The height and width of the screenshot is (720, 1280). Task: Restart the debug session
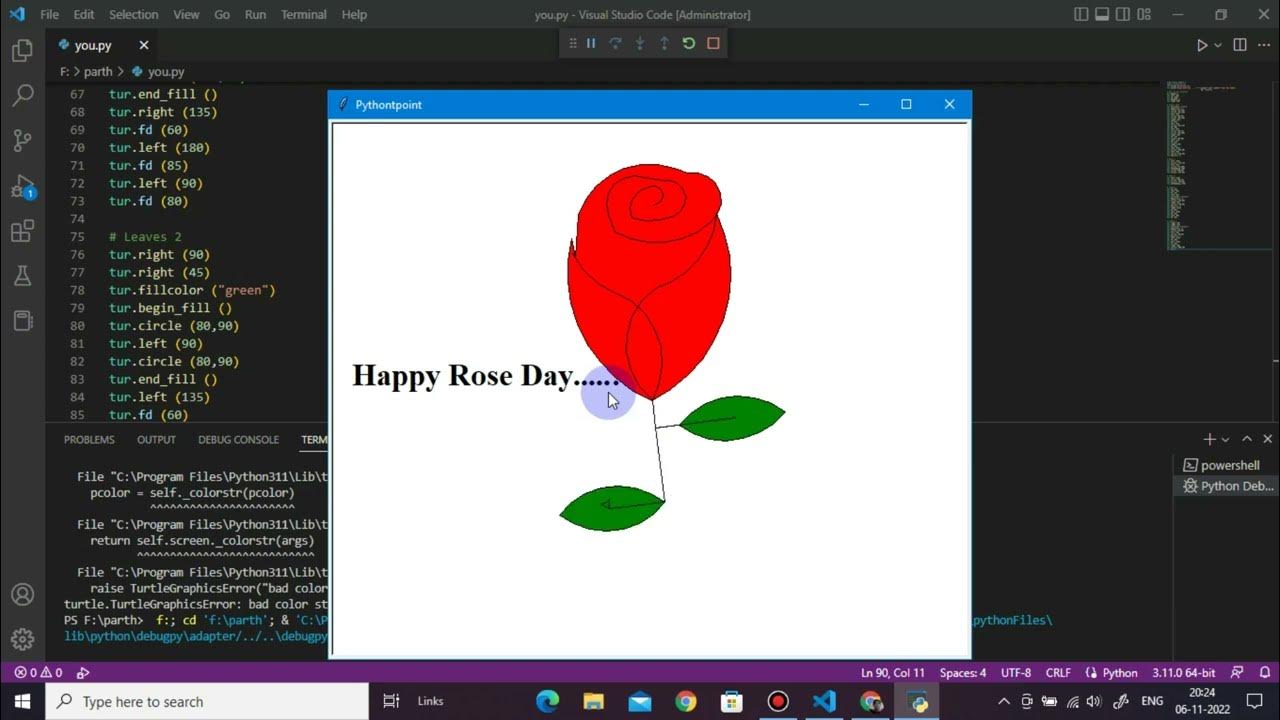coord(689,44)
